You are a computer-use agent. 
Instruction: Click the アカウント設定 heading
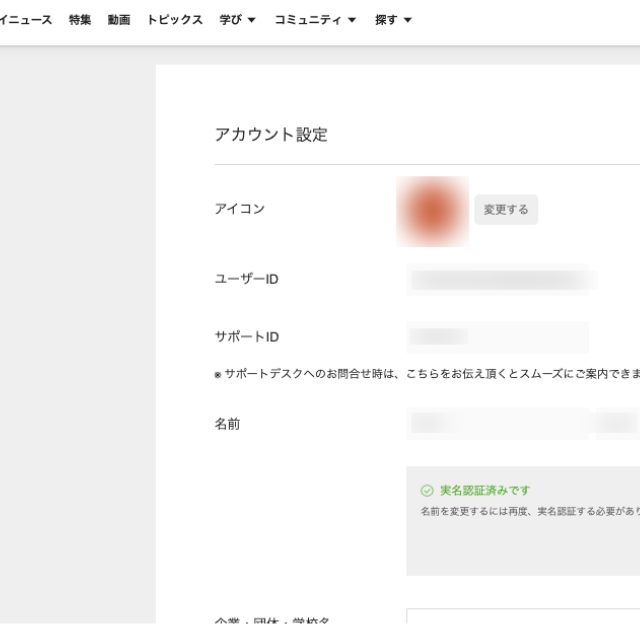(271, 135)
